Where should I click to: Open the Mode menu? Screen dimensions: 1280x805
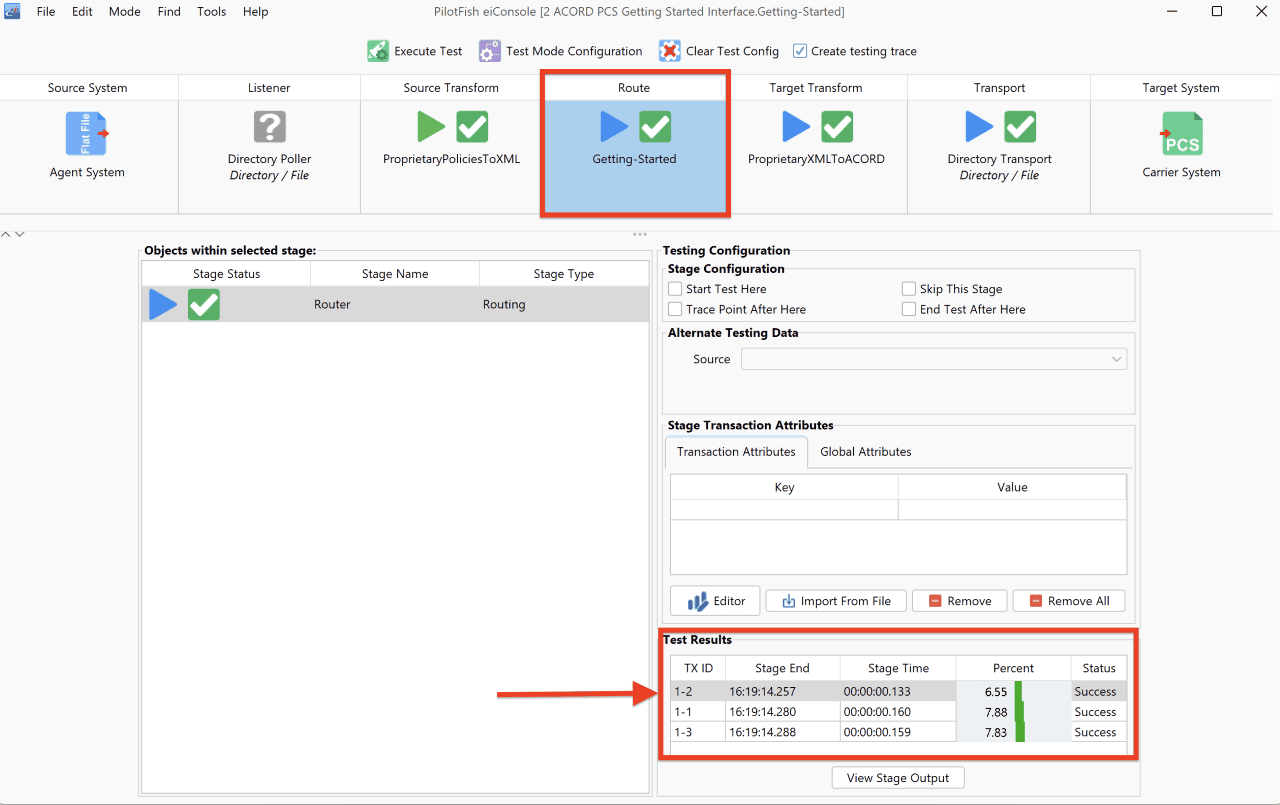(x=125, y=12)
